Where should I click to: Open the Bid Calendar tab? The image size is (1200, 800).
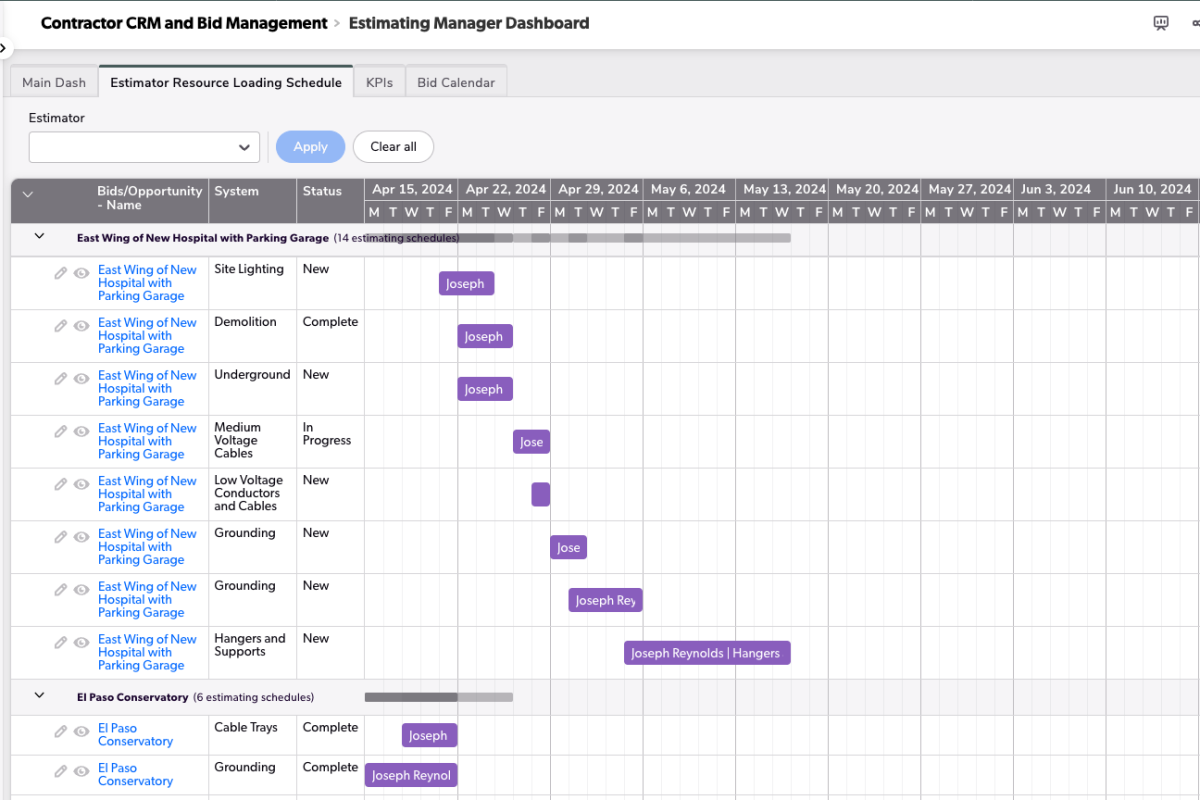(456, 82)
